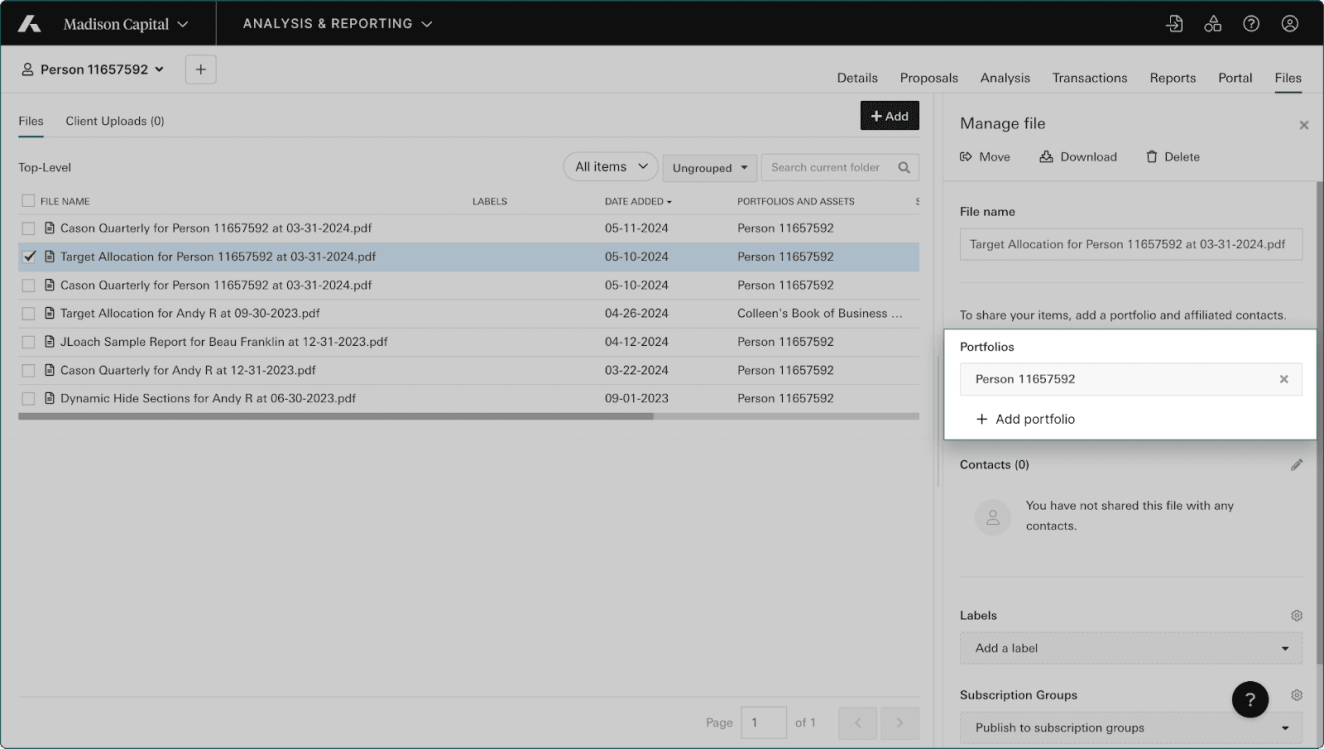Expand the All items filter dropdown
Viewport: 1324px width, 749px height.
[610, 167]
